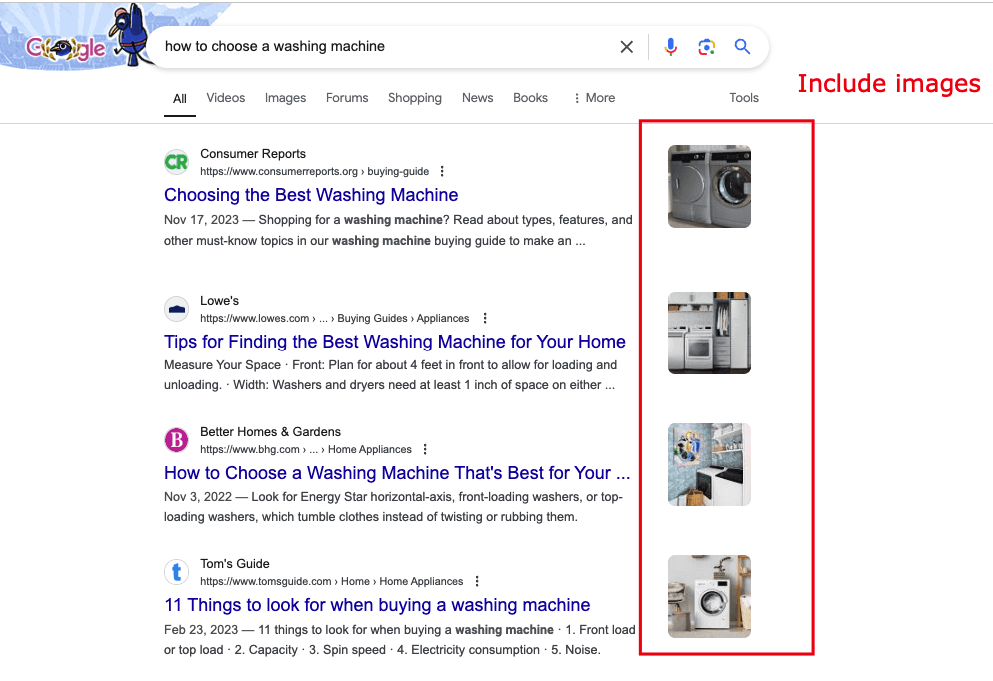Click the microphone icon to search by voice
The height and width of the screenshot is (681, 993).
pyautogui.click(x=670, y=46)
